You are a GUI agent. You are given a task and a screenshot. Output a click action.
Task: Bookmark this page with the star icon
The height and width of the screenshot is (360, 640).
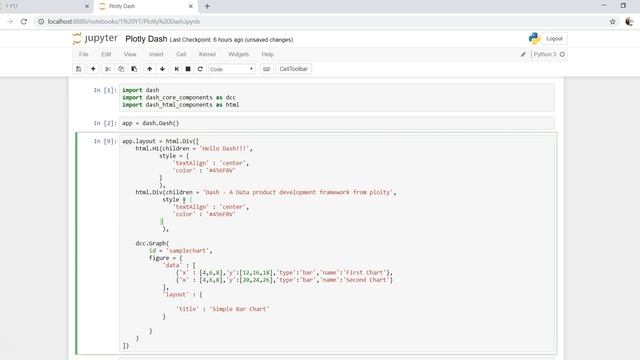612,22
